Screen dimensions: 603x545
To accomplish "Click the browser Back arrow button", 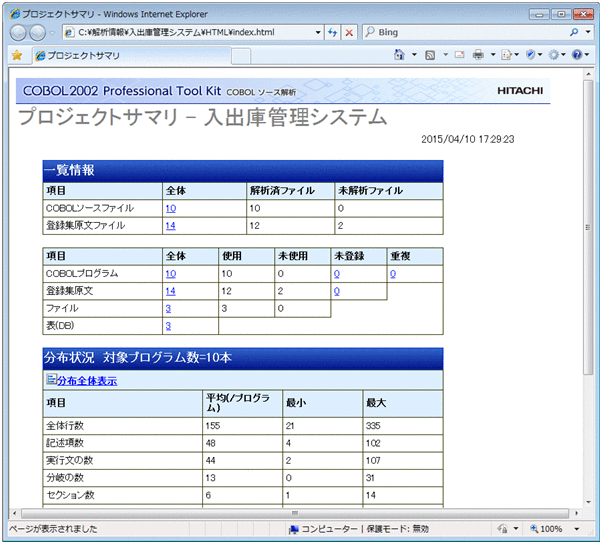I will [x=18, y=33].
